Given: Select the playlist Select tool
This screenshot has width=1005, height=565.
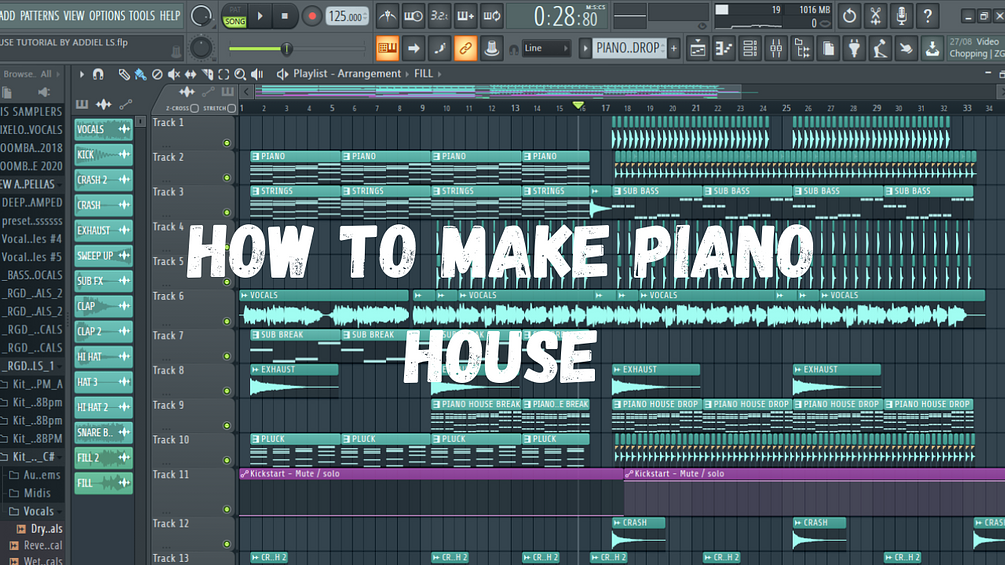Looking at the screenshot, I should tap(224, 74).
